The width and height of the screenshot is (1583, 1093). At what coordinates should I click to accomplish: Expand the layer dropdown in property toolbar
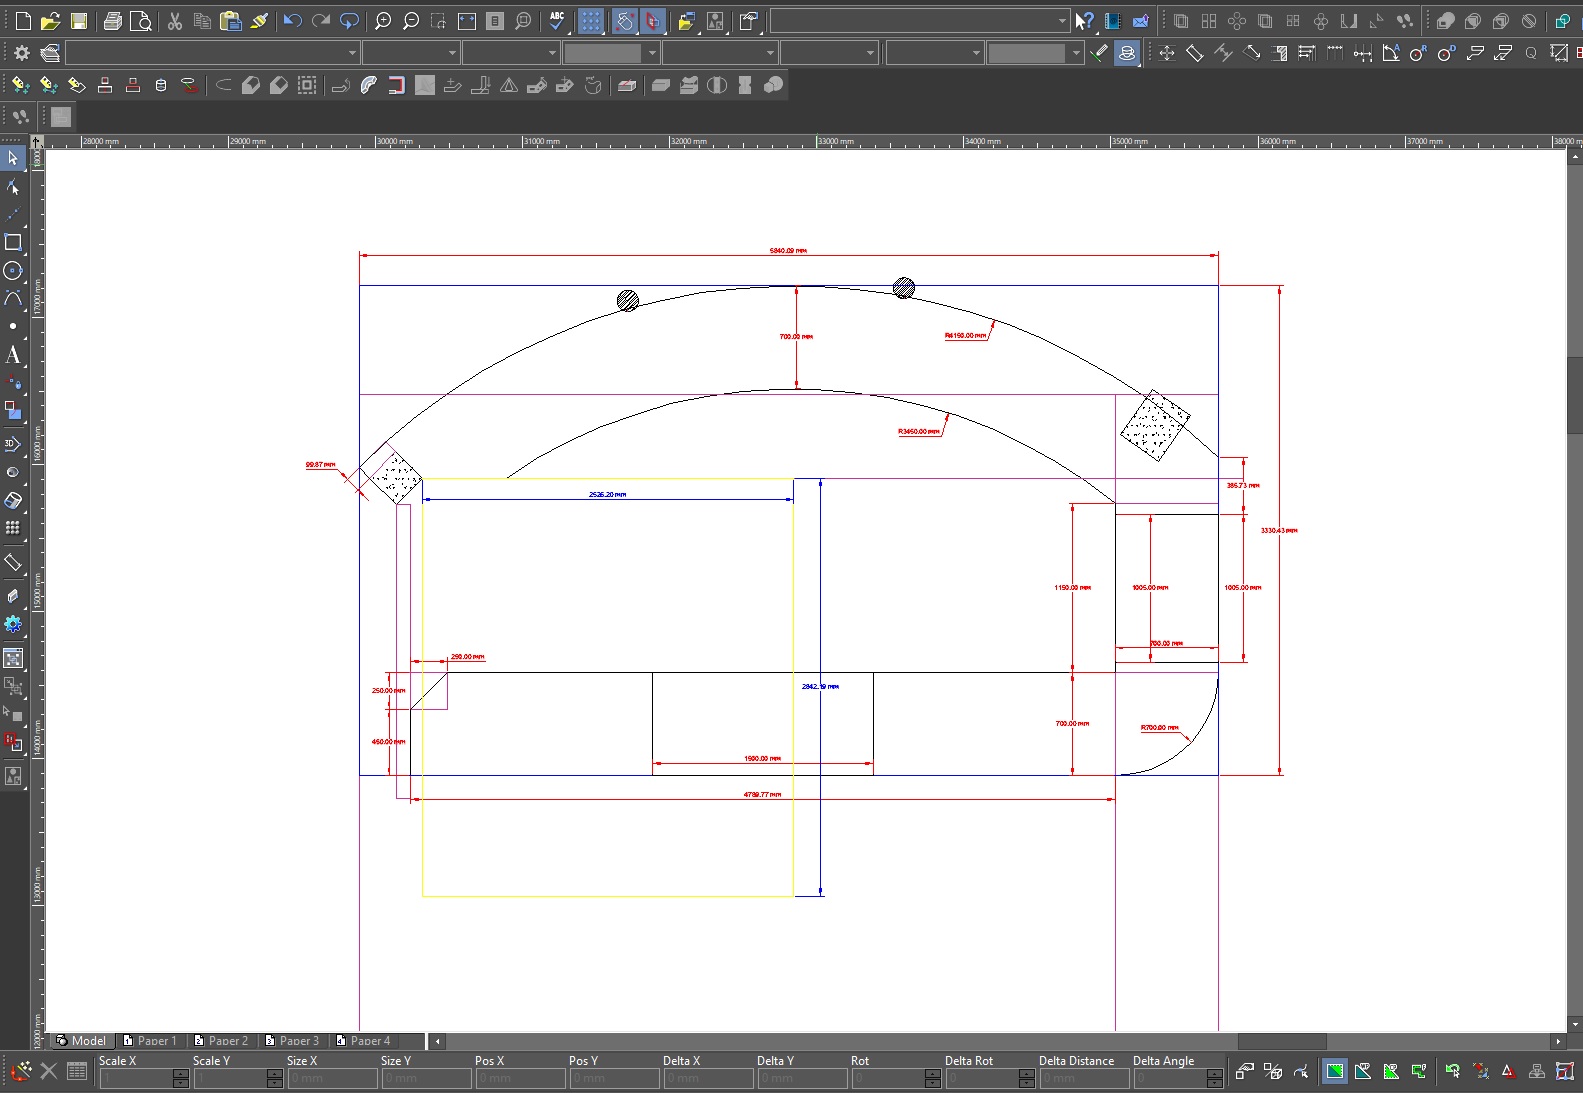point(352,53)
